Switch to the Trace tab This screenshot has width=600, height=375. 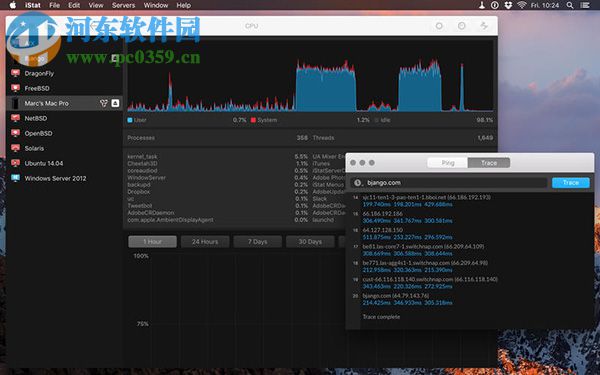click(x=489, y=163)
